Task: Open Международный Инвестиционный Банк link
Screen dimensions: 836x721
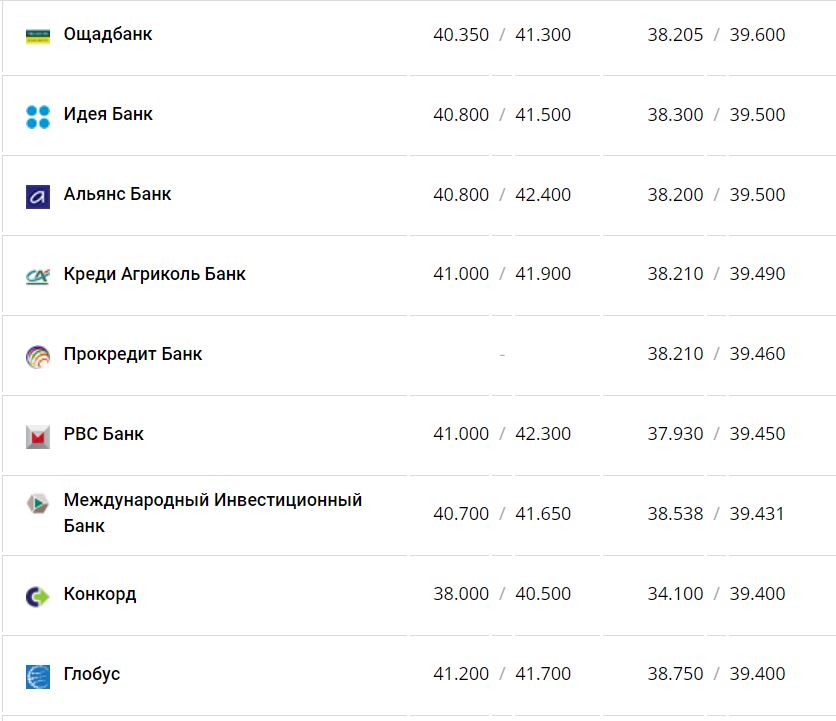Action: pos(212,513)
